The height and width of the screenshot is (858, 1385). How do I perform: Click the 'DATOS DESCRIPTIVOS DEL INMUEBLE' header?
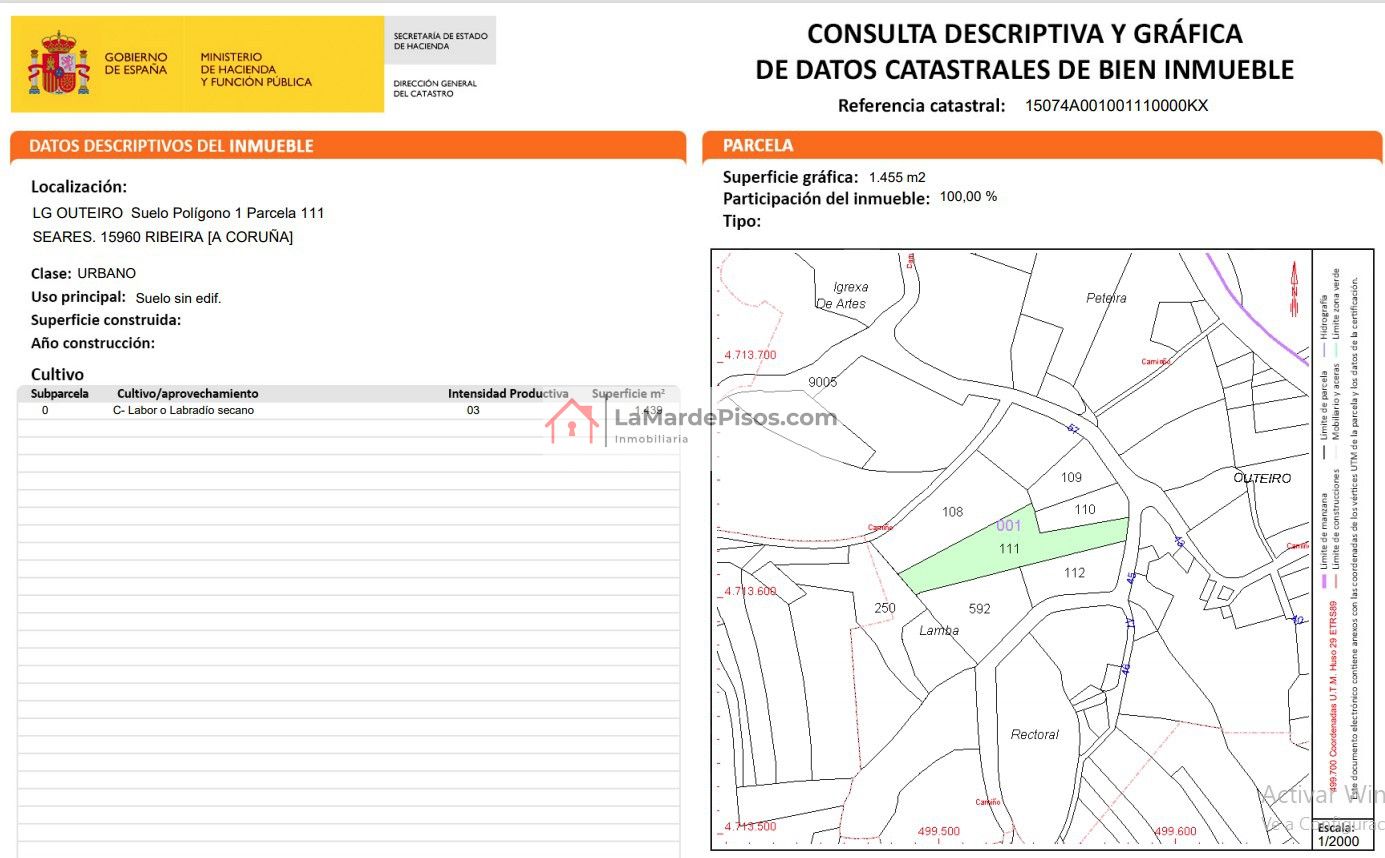[171, 146]
